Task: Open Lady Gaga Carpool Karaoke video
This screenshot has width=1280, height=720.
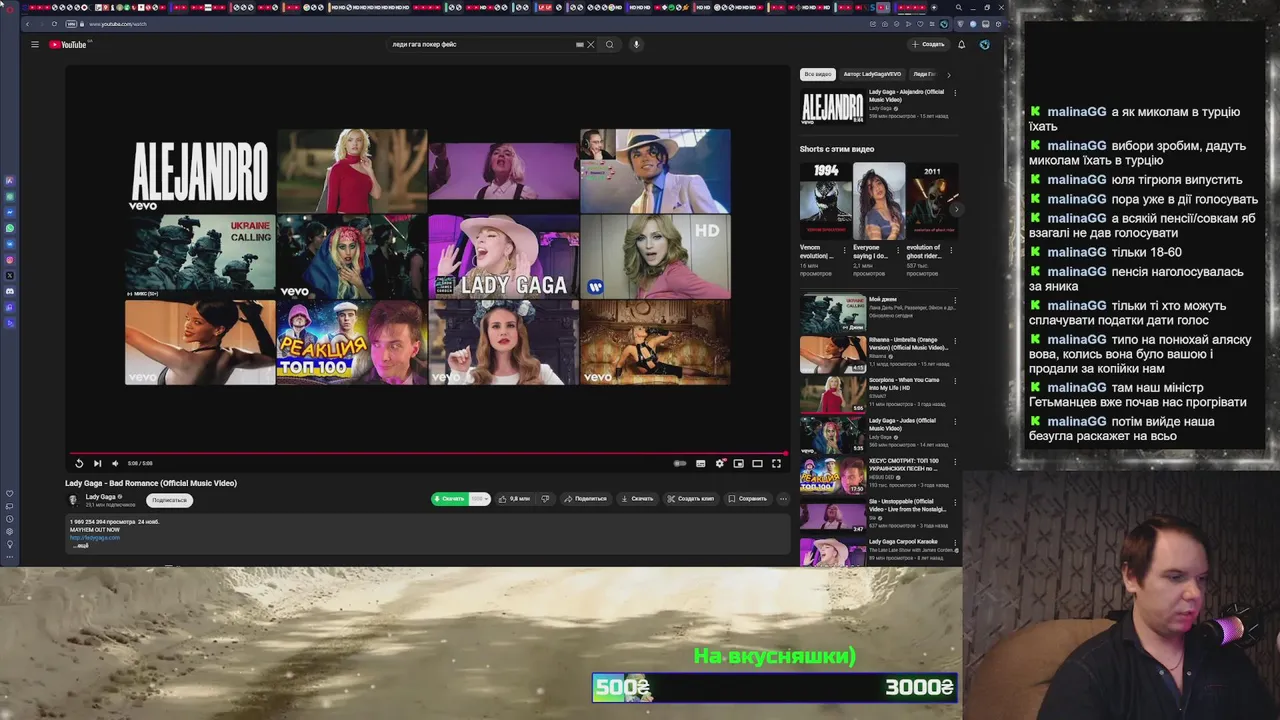Action: coord(832,552)
